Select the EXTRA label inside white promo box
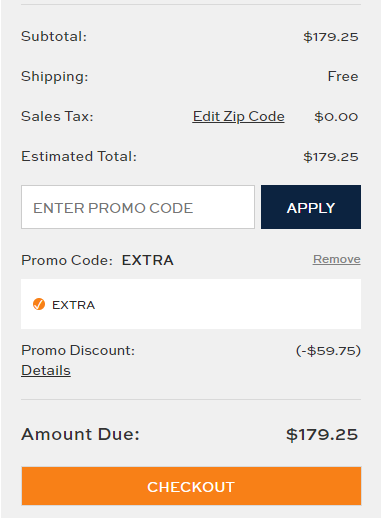 tap(74, 305)
